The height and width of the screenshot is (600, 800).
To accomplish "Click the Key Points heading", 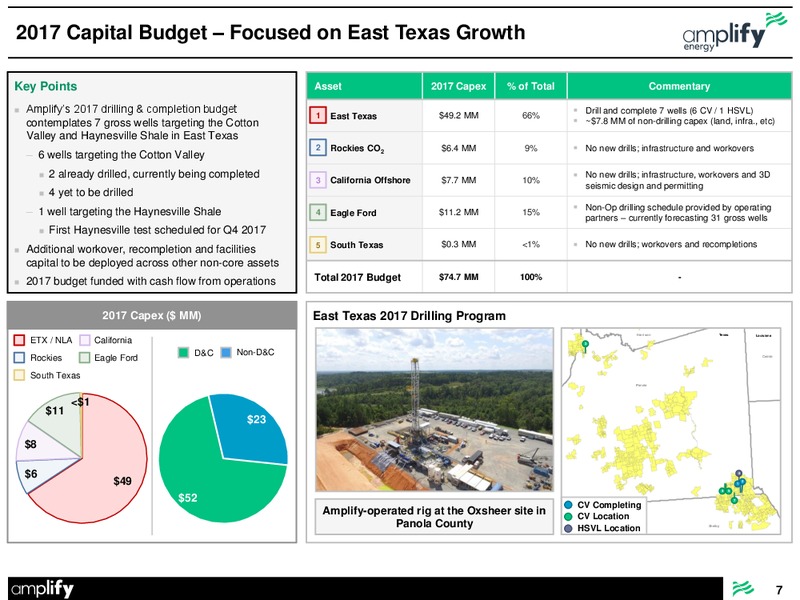I will (45, 86).
